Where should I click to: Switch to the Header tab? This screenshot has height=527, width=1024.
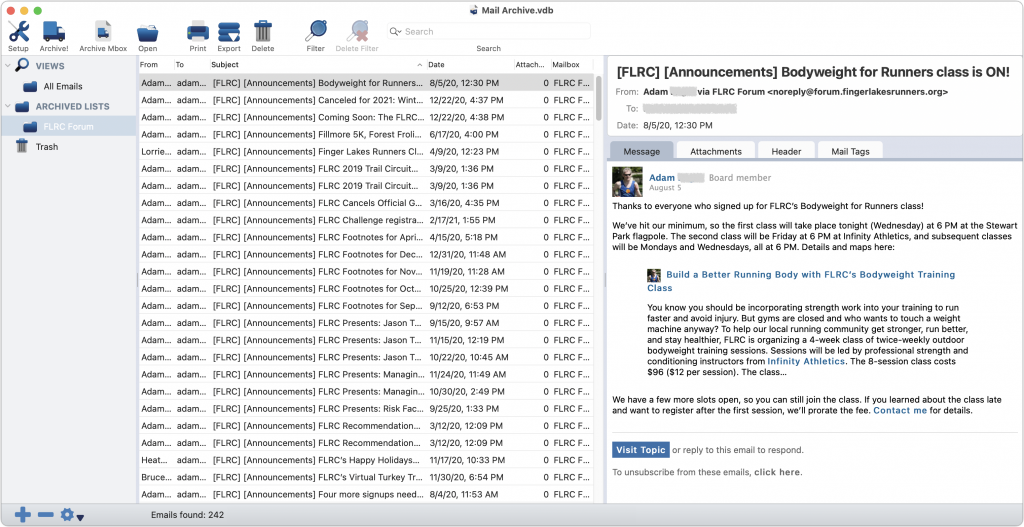(786, 151)
